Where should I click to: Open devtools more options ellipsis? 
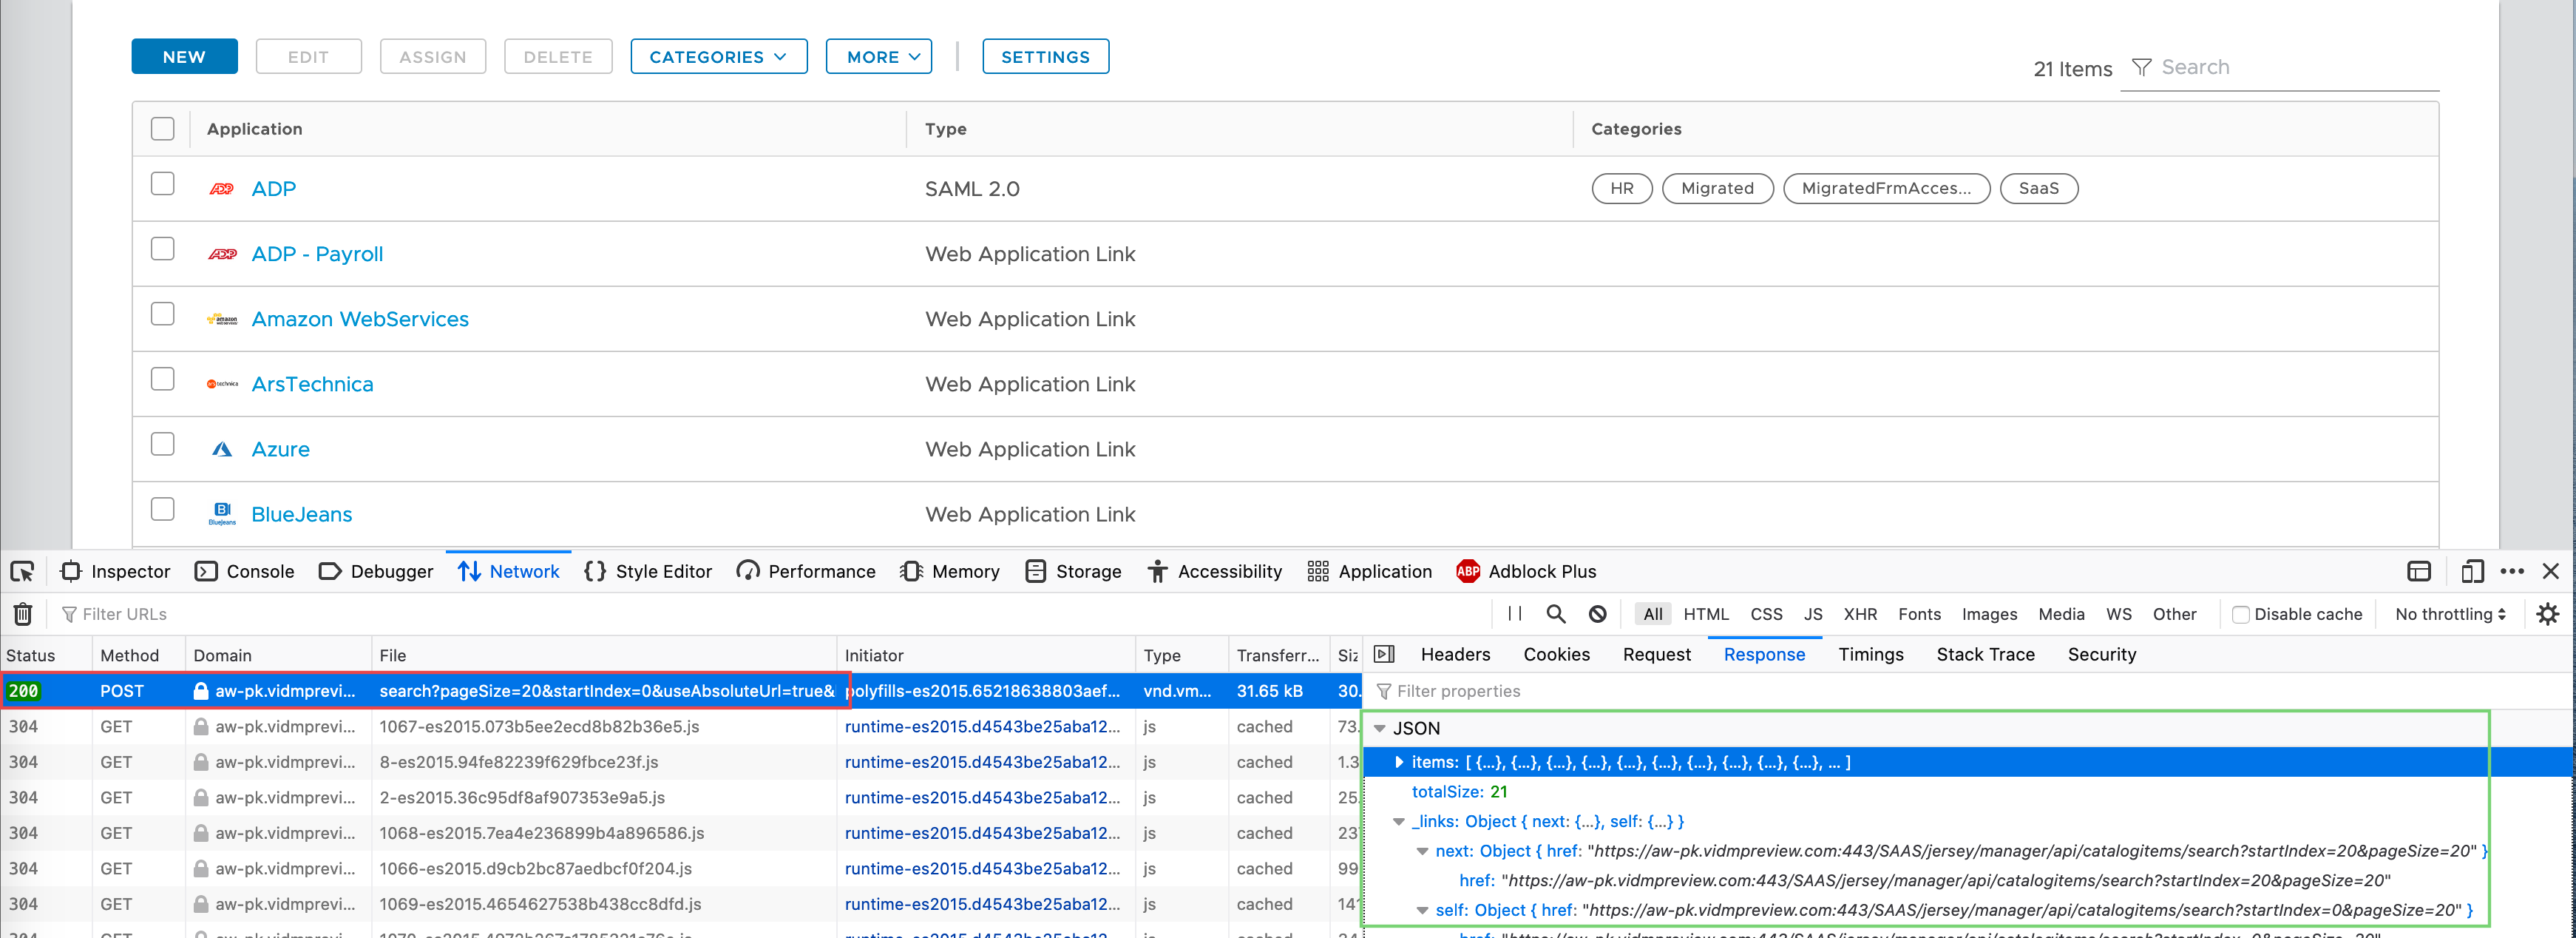(x=2511, y=571)
